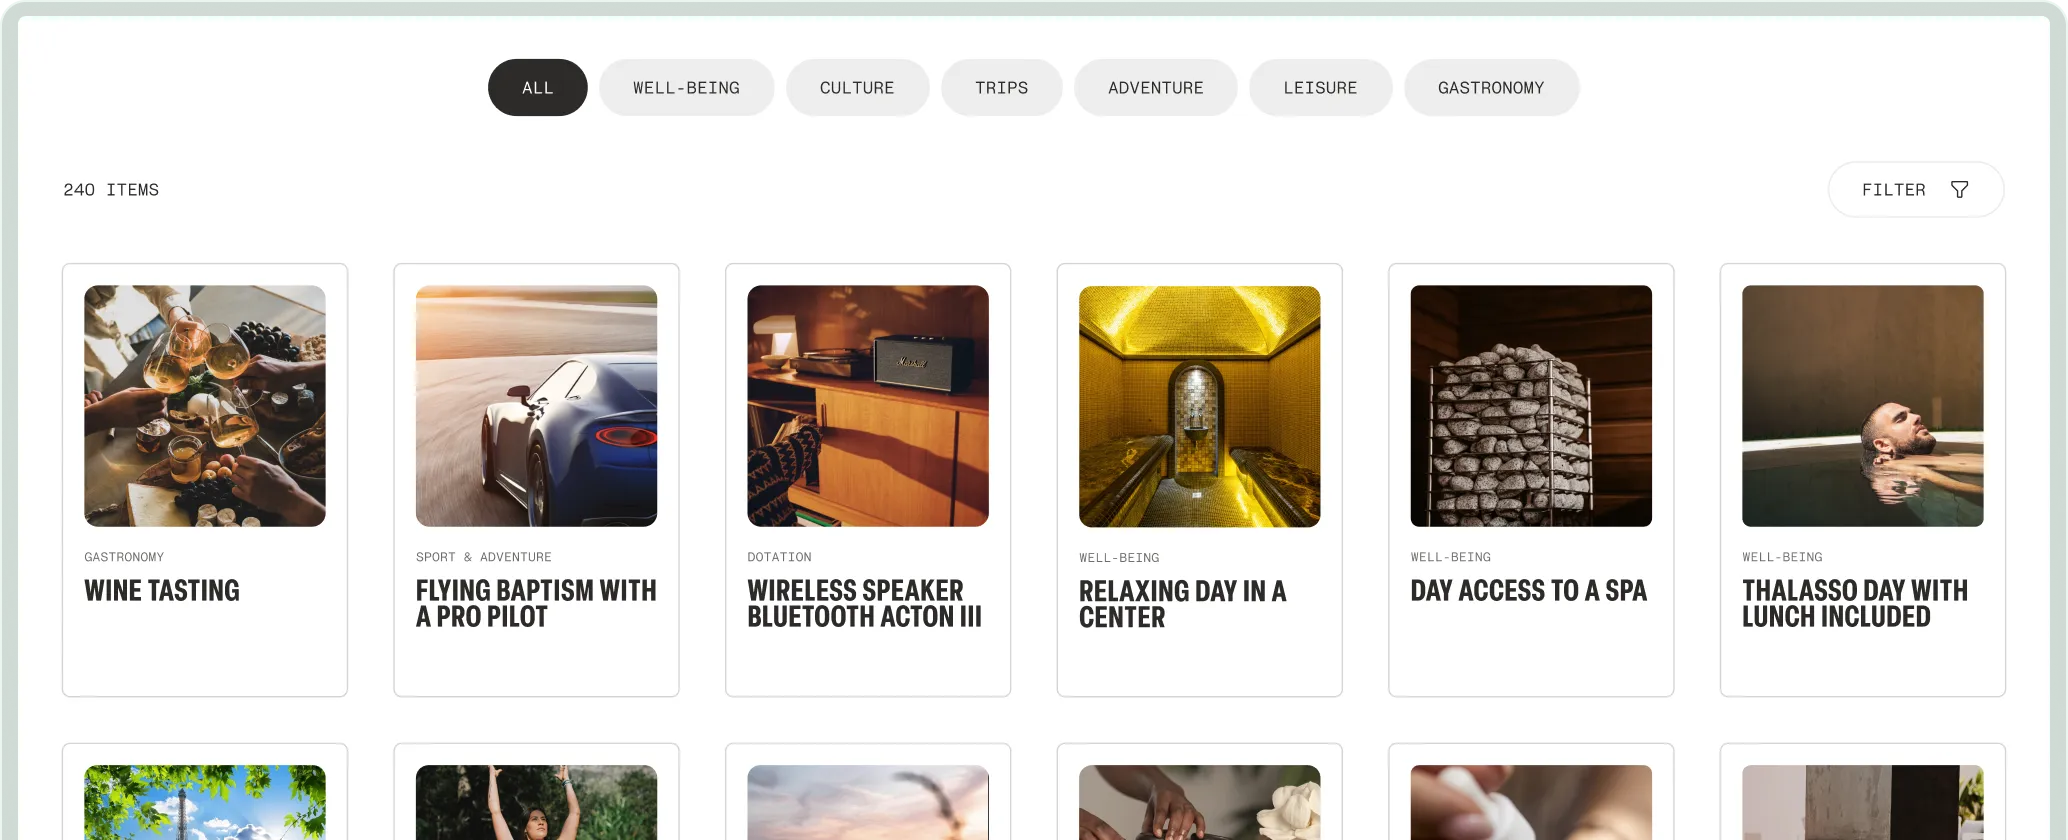Click the GASTRONOMY label on Wine Tasting card
2068x840 pixels.
pos(124,557)
